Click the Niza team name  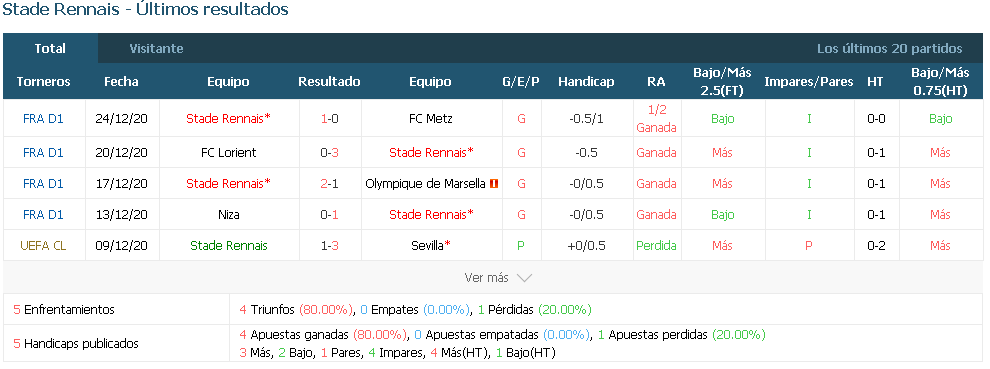229,214
